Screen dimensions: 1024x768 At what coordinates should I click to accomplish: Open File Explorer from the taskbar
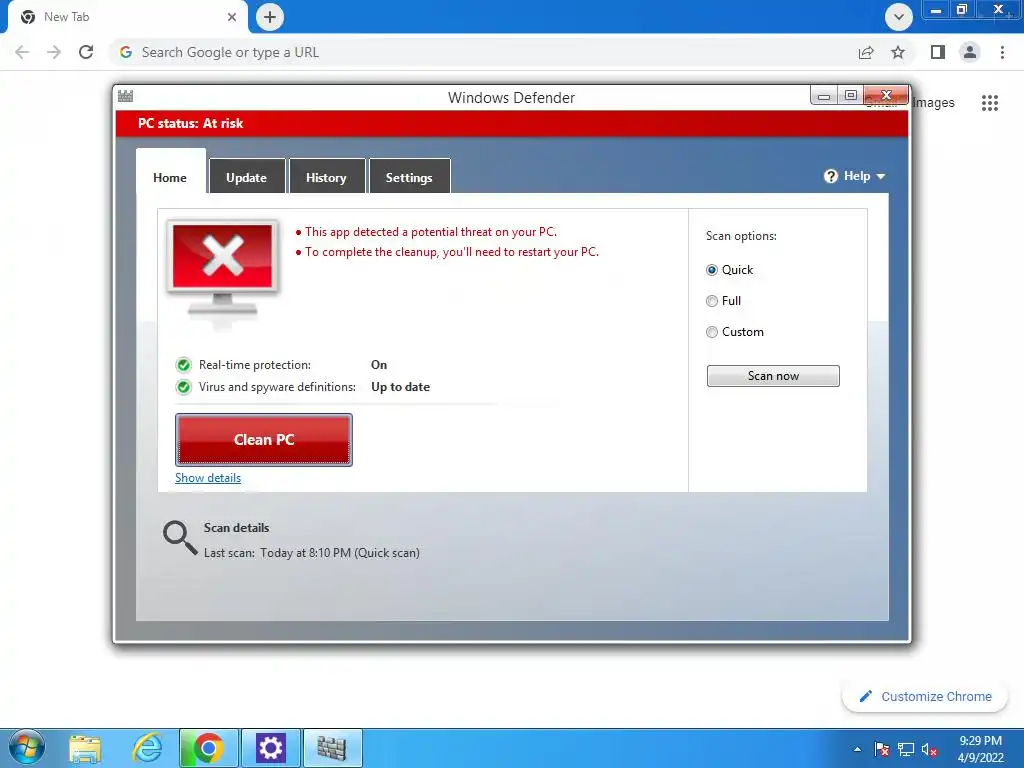pos(85,748)
